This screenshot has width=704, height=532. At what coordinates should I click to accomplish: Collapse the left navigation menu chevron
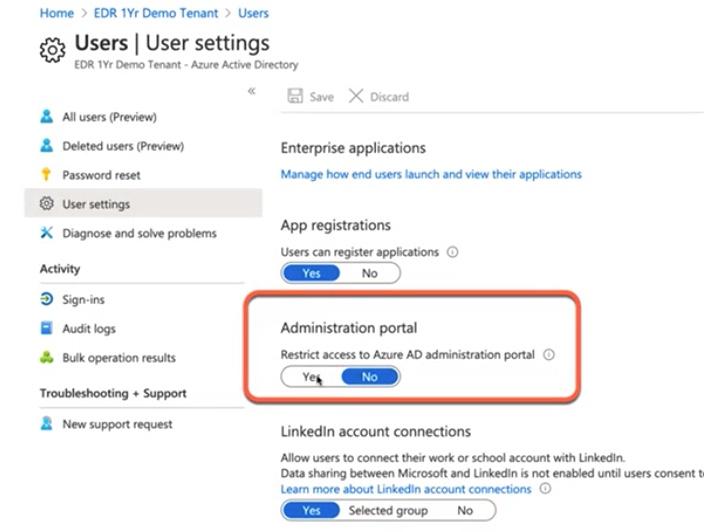[x=252, y=91]
